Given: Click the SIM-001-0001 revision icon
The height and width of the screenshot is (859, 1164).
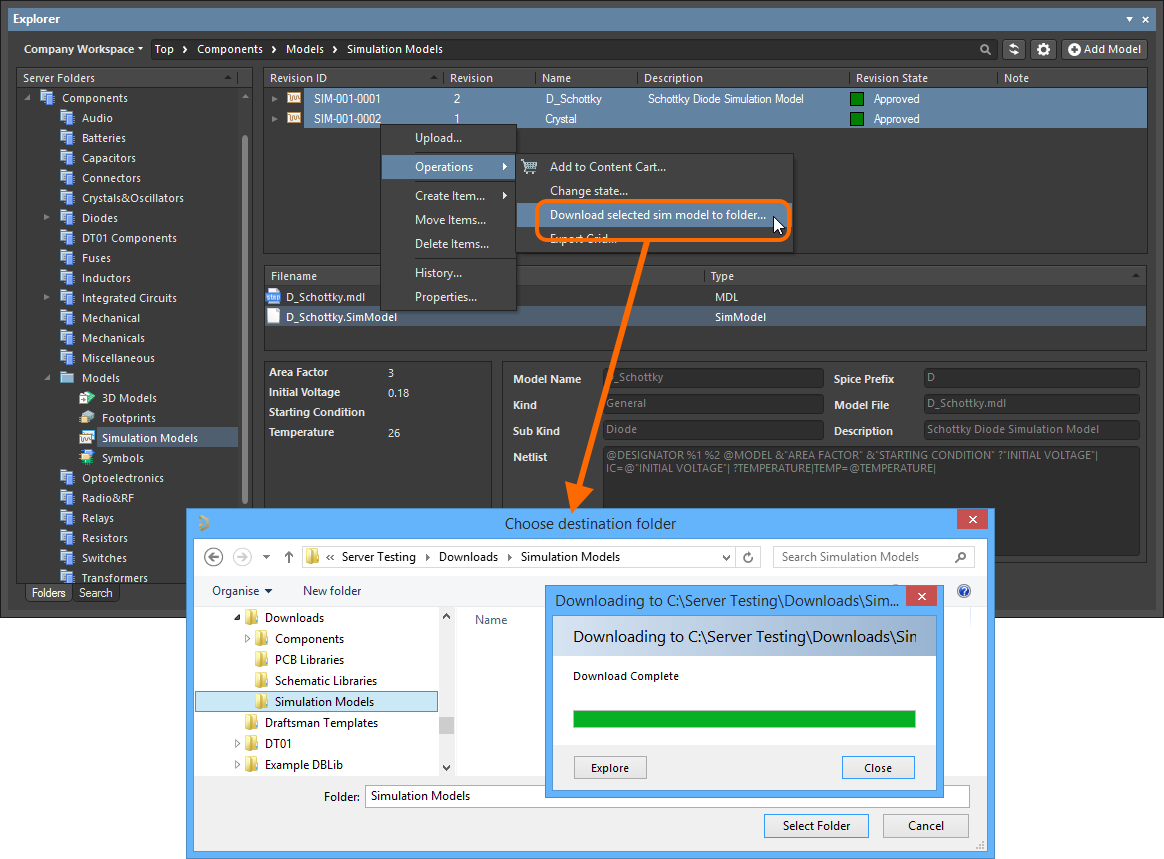Looking at the screenshot, I should click(294, 99).
